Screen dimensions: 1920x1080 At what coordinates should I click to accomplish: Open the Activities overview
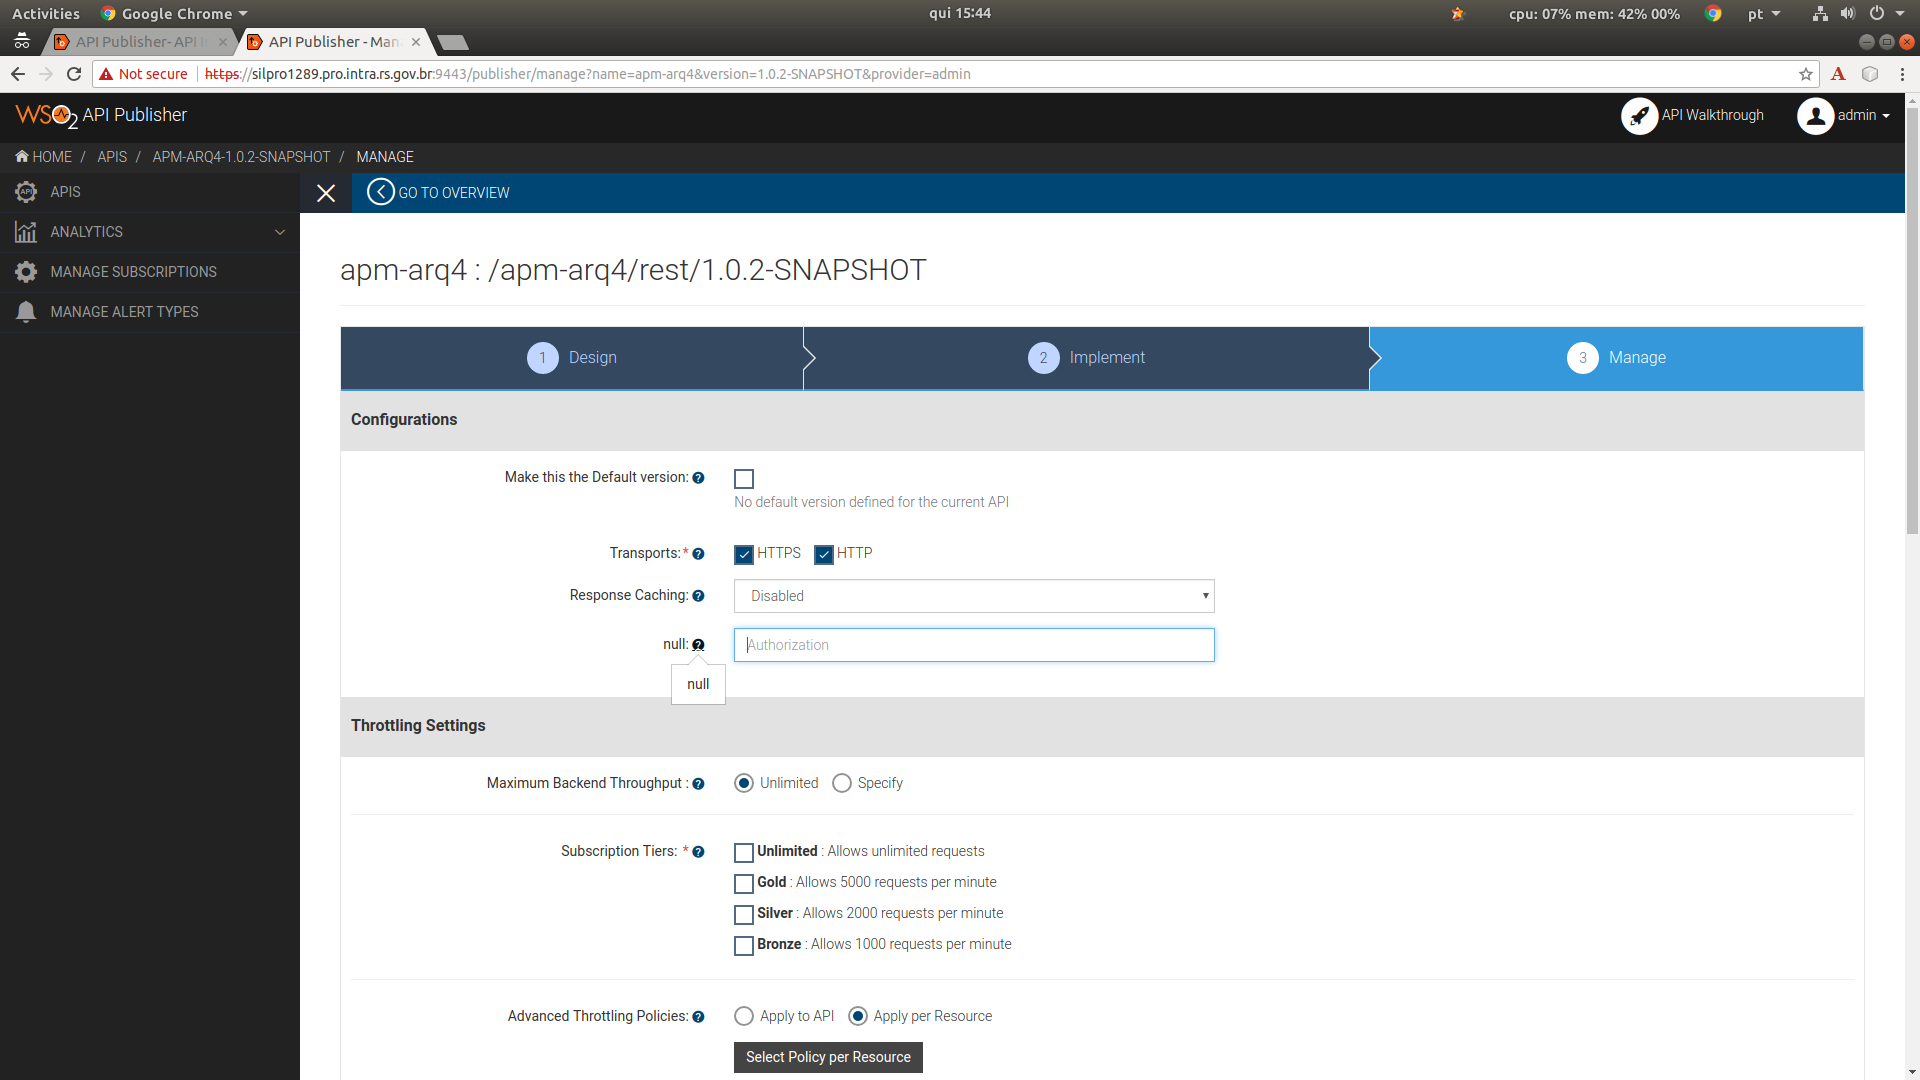(x=46, y=14)
